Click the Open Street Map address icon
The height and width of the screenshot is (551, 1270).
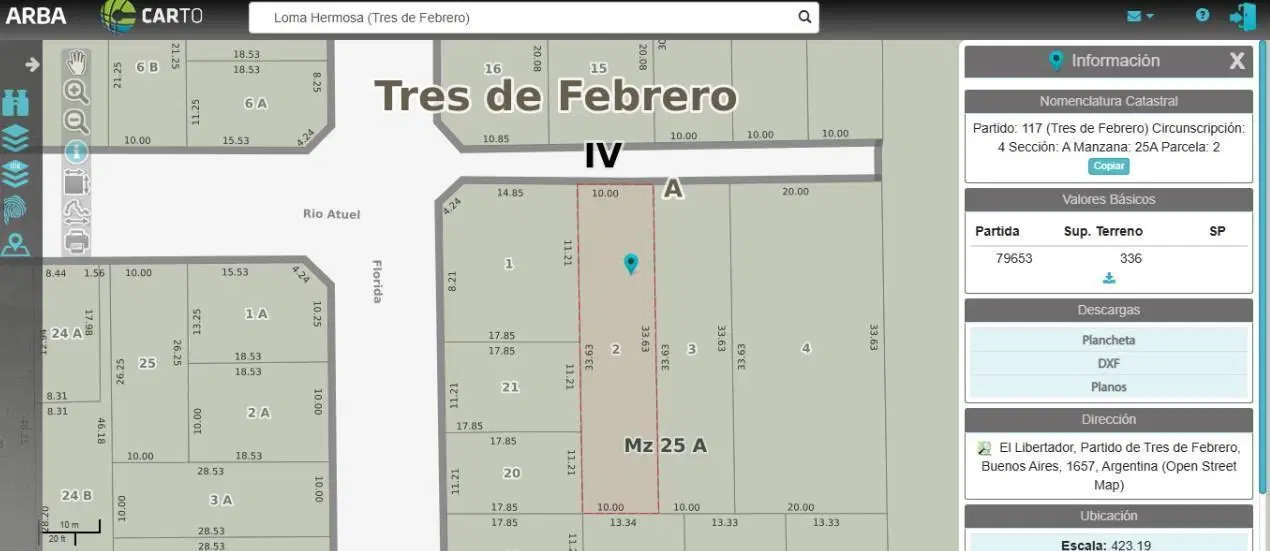pos(984,448)
